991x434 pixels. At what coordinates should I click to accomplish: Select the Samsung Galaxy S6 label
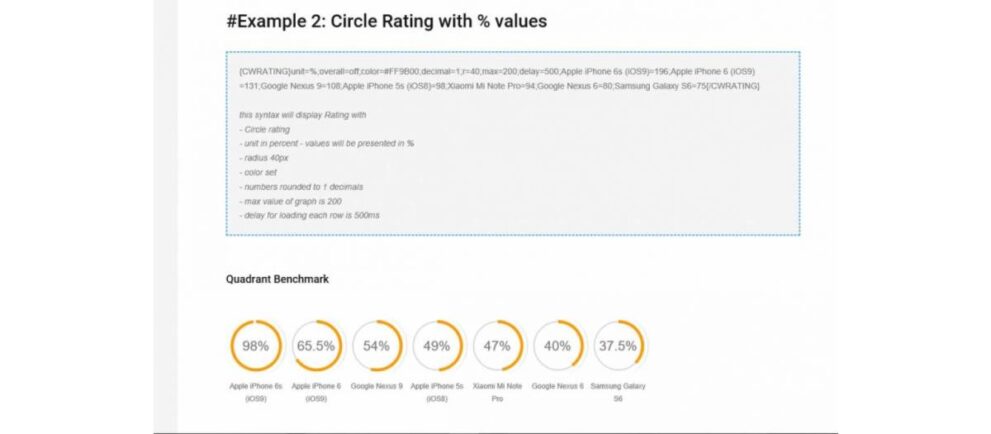(x=618, y=392)
